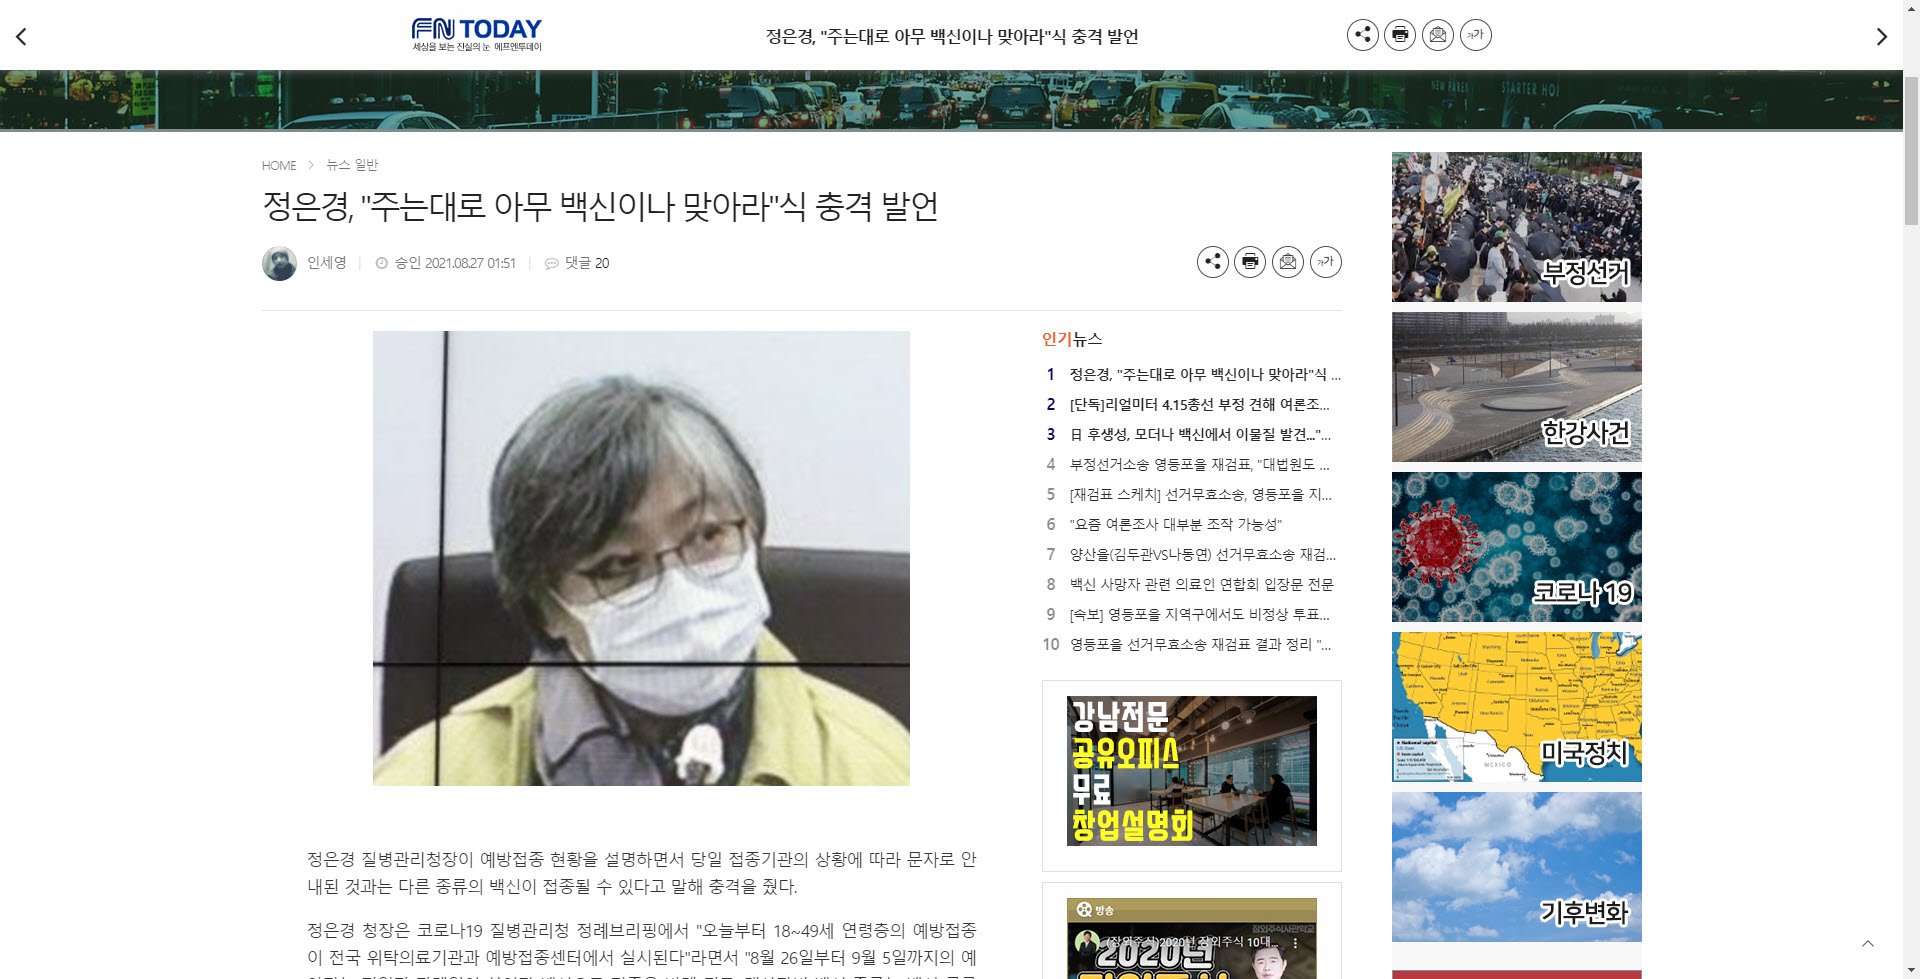Image resolution: width=1920 pixels, height=979 pixels.
Task: Click the font size icon below the article title
Action: [1326, 262]
